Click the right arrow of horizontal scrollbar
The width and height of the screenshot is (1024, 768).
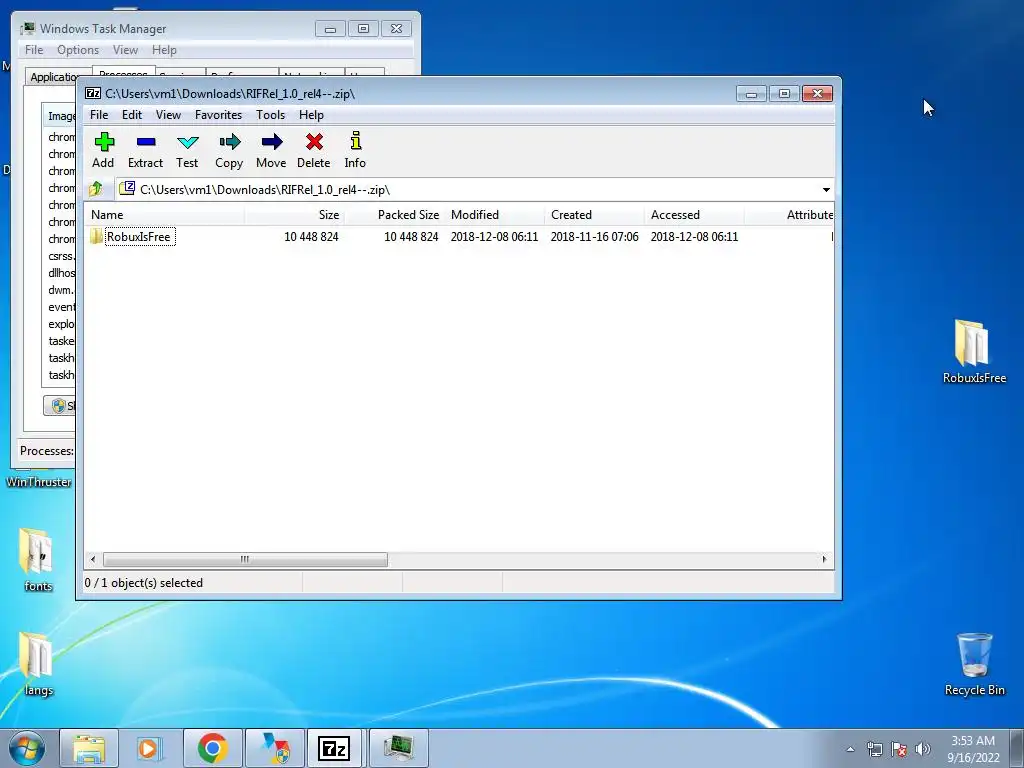[824, 560]
